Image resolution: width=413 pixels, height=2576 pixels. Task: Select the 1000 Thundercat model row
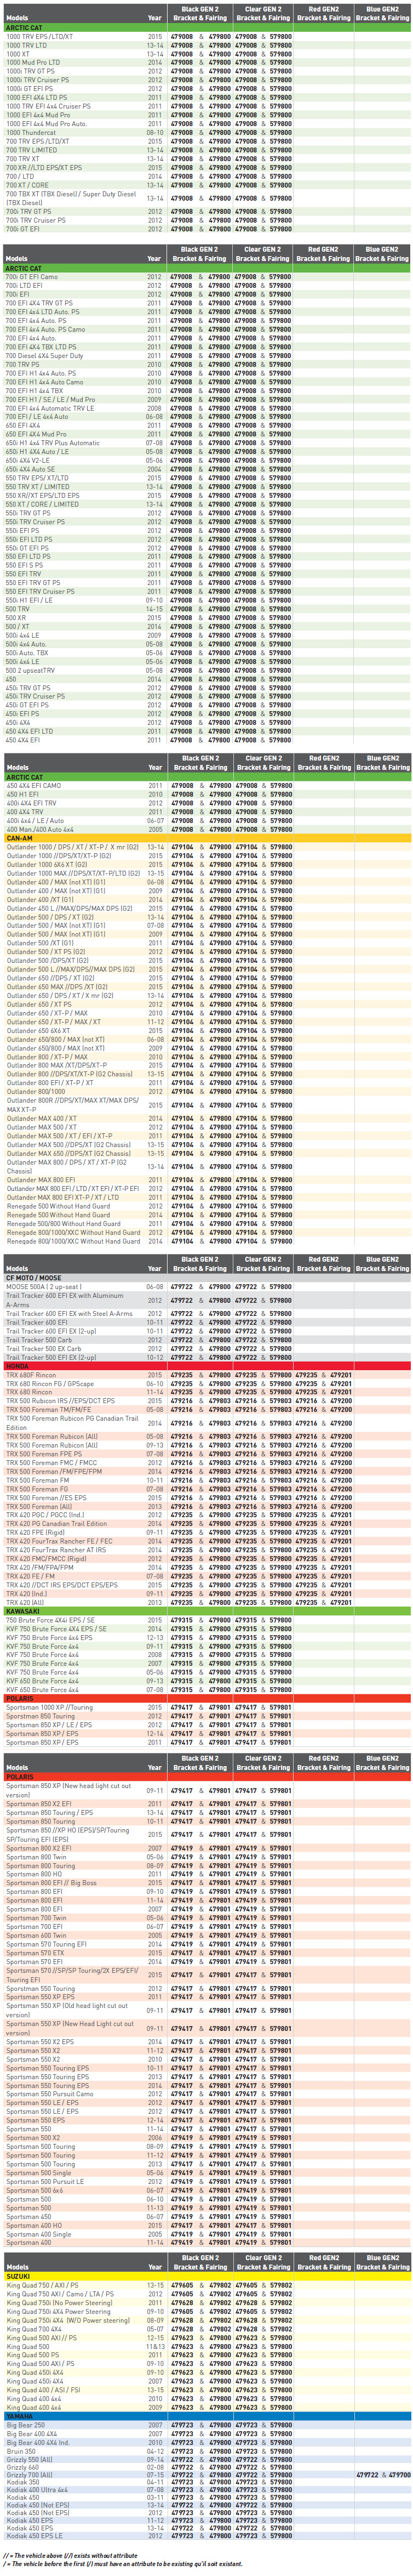206,132
